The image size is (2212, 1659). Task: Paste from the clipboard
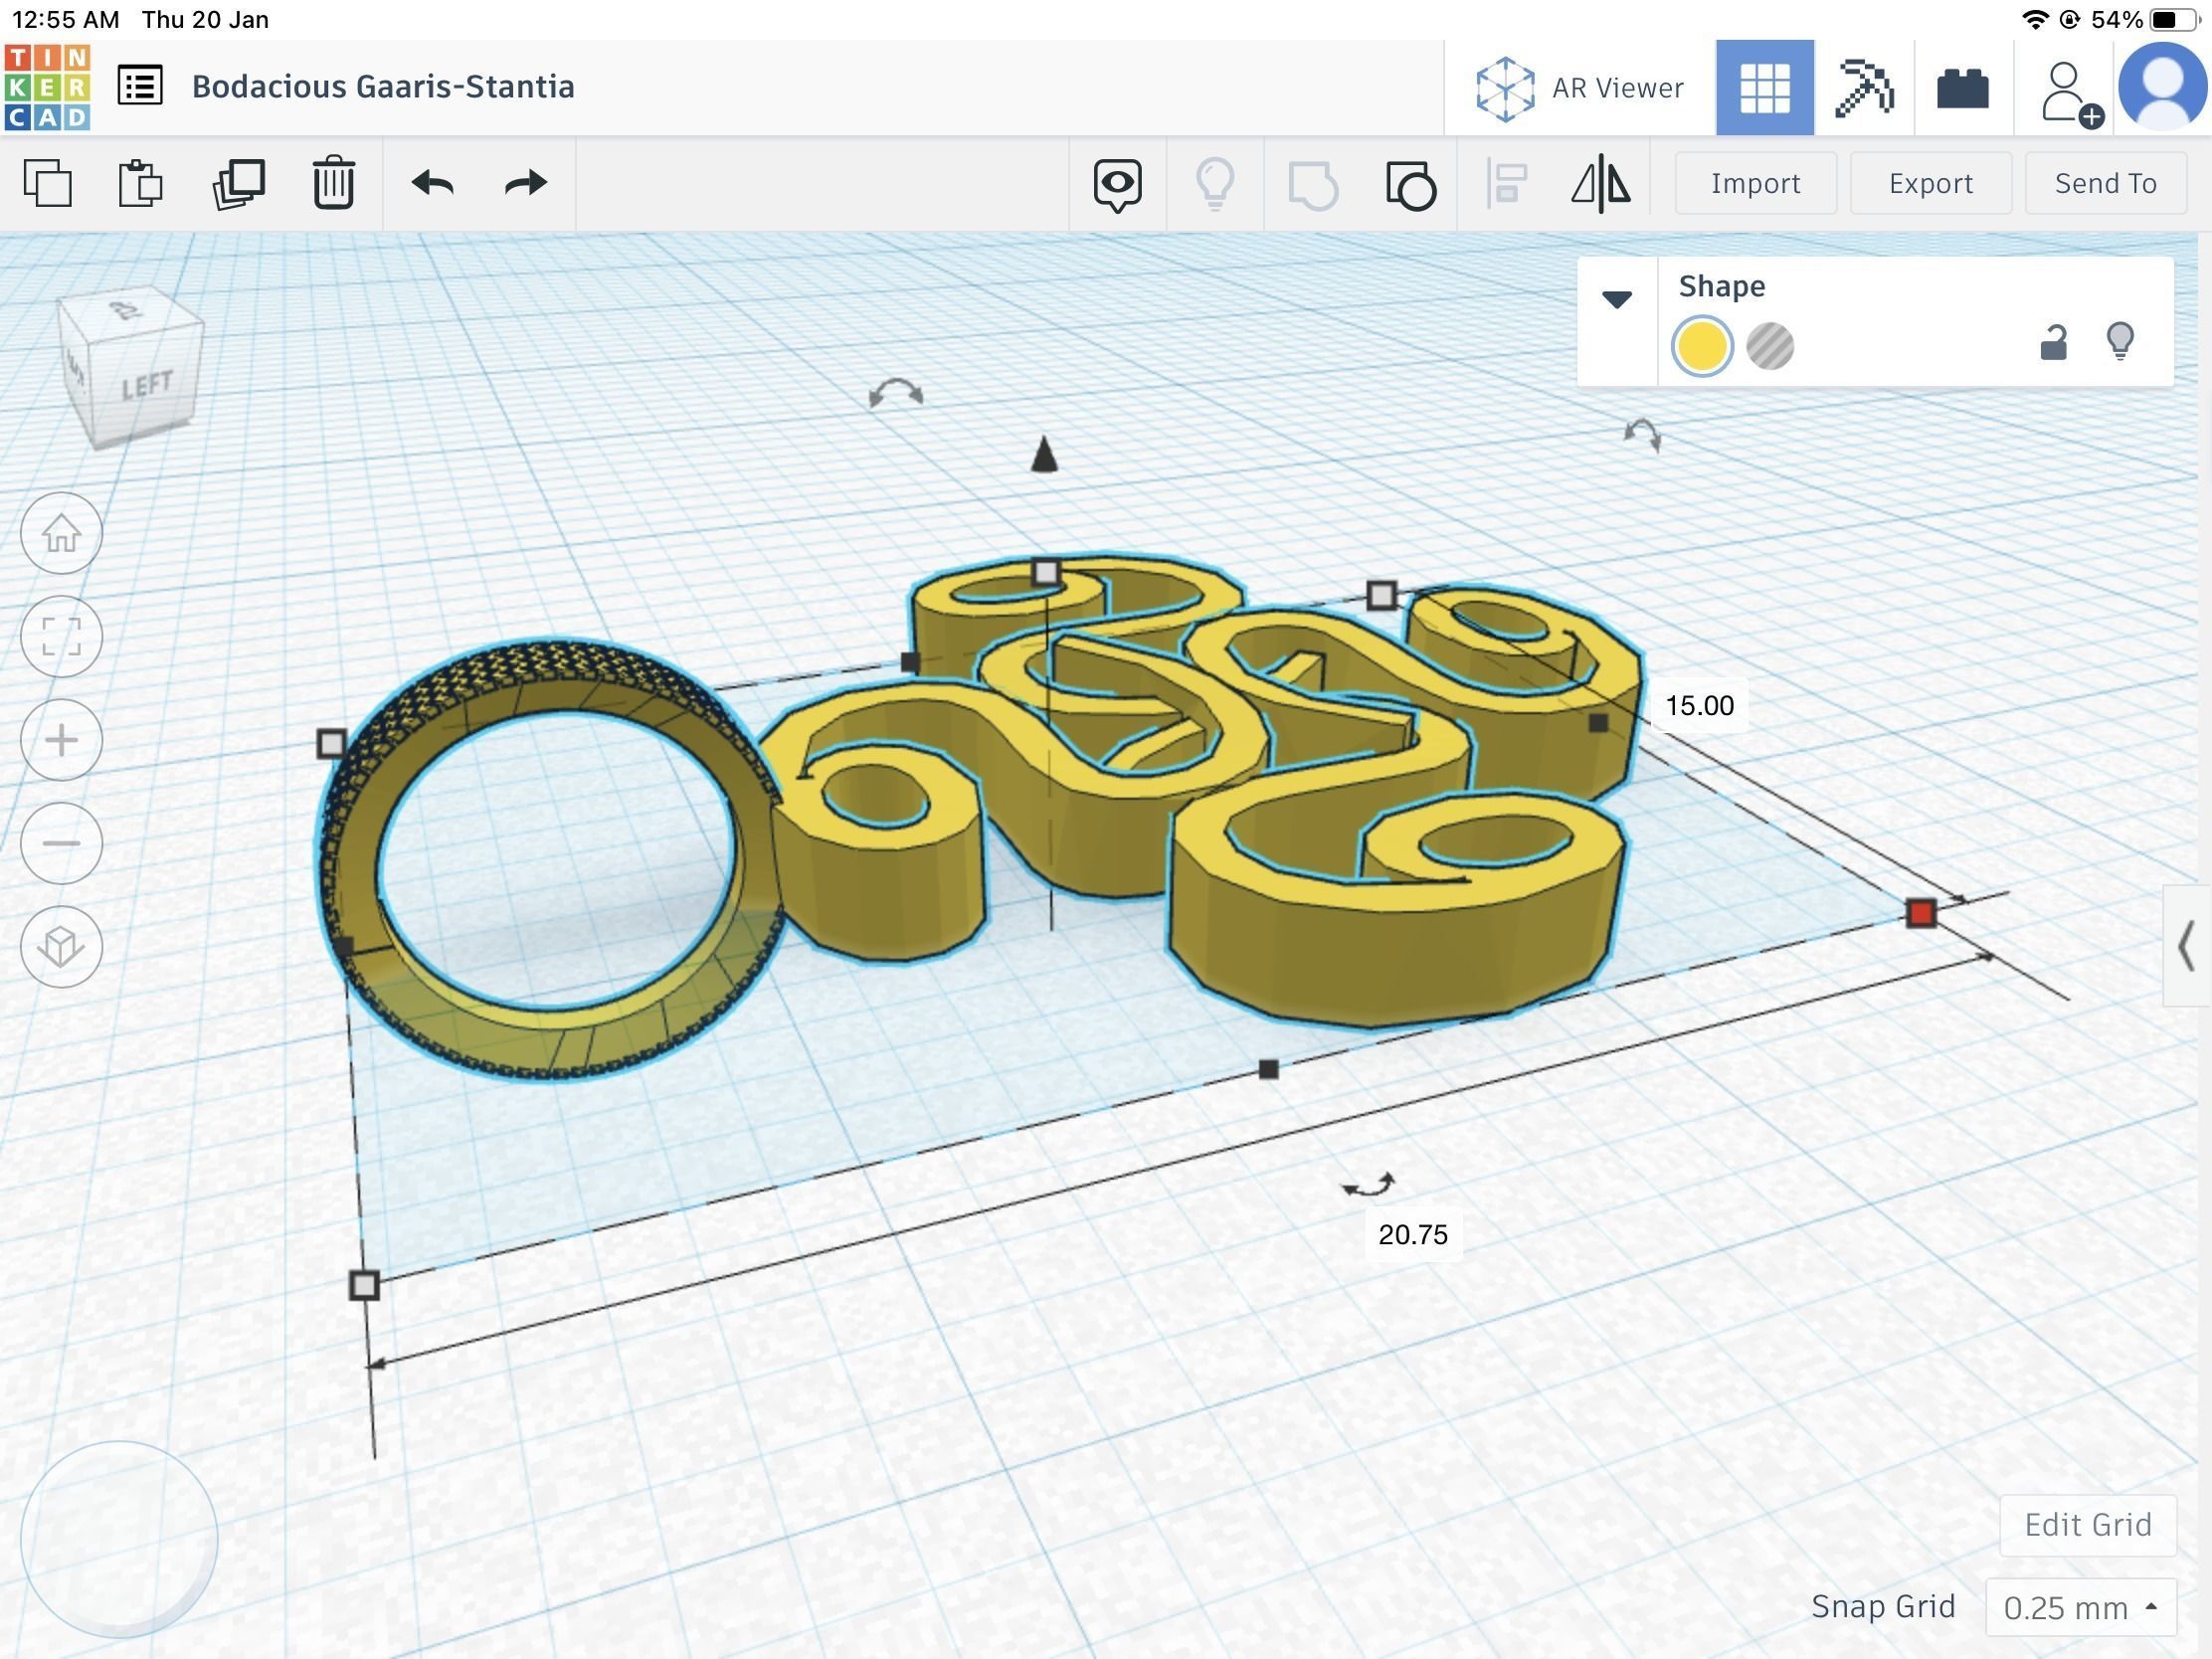click(140, 183)
